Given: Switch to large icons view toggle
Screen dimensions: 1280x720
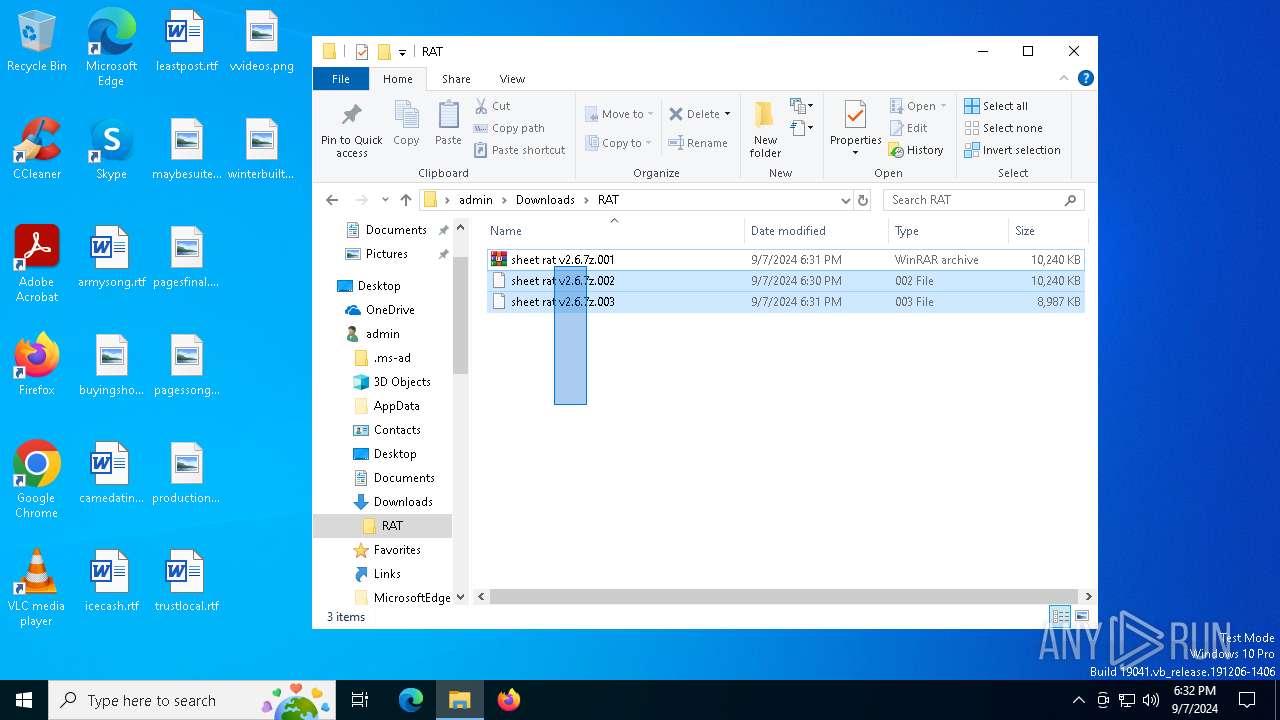Looking at the screenshot, I should [1081, 617].
